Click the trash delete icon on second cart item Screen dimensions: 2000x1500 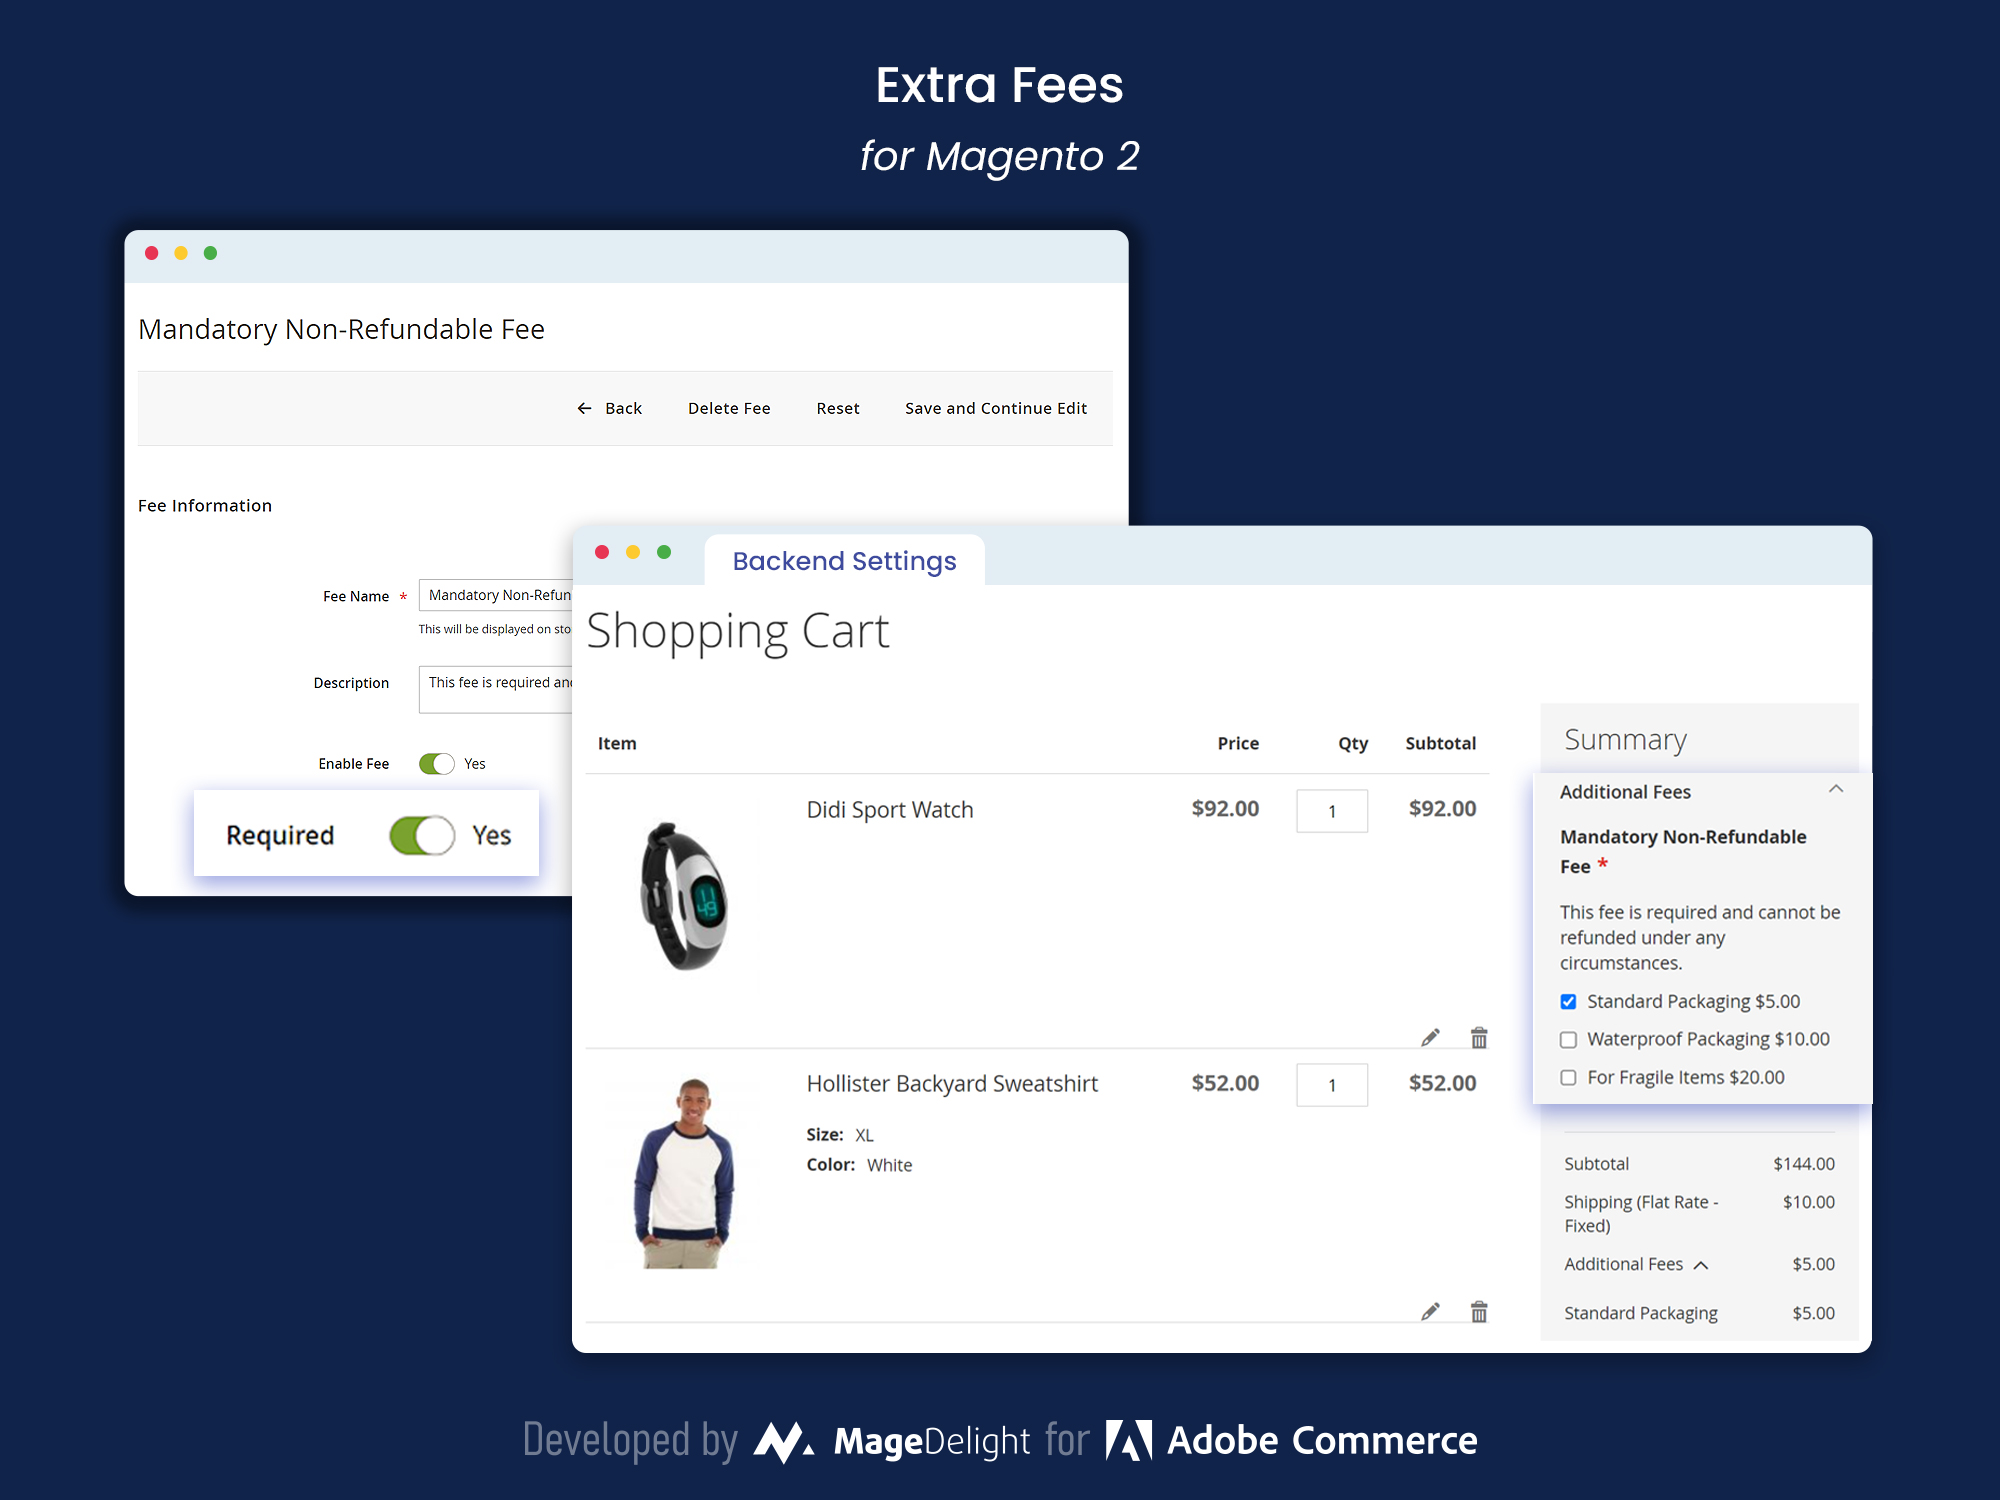1477,1311
